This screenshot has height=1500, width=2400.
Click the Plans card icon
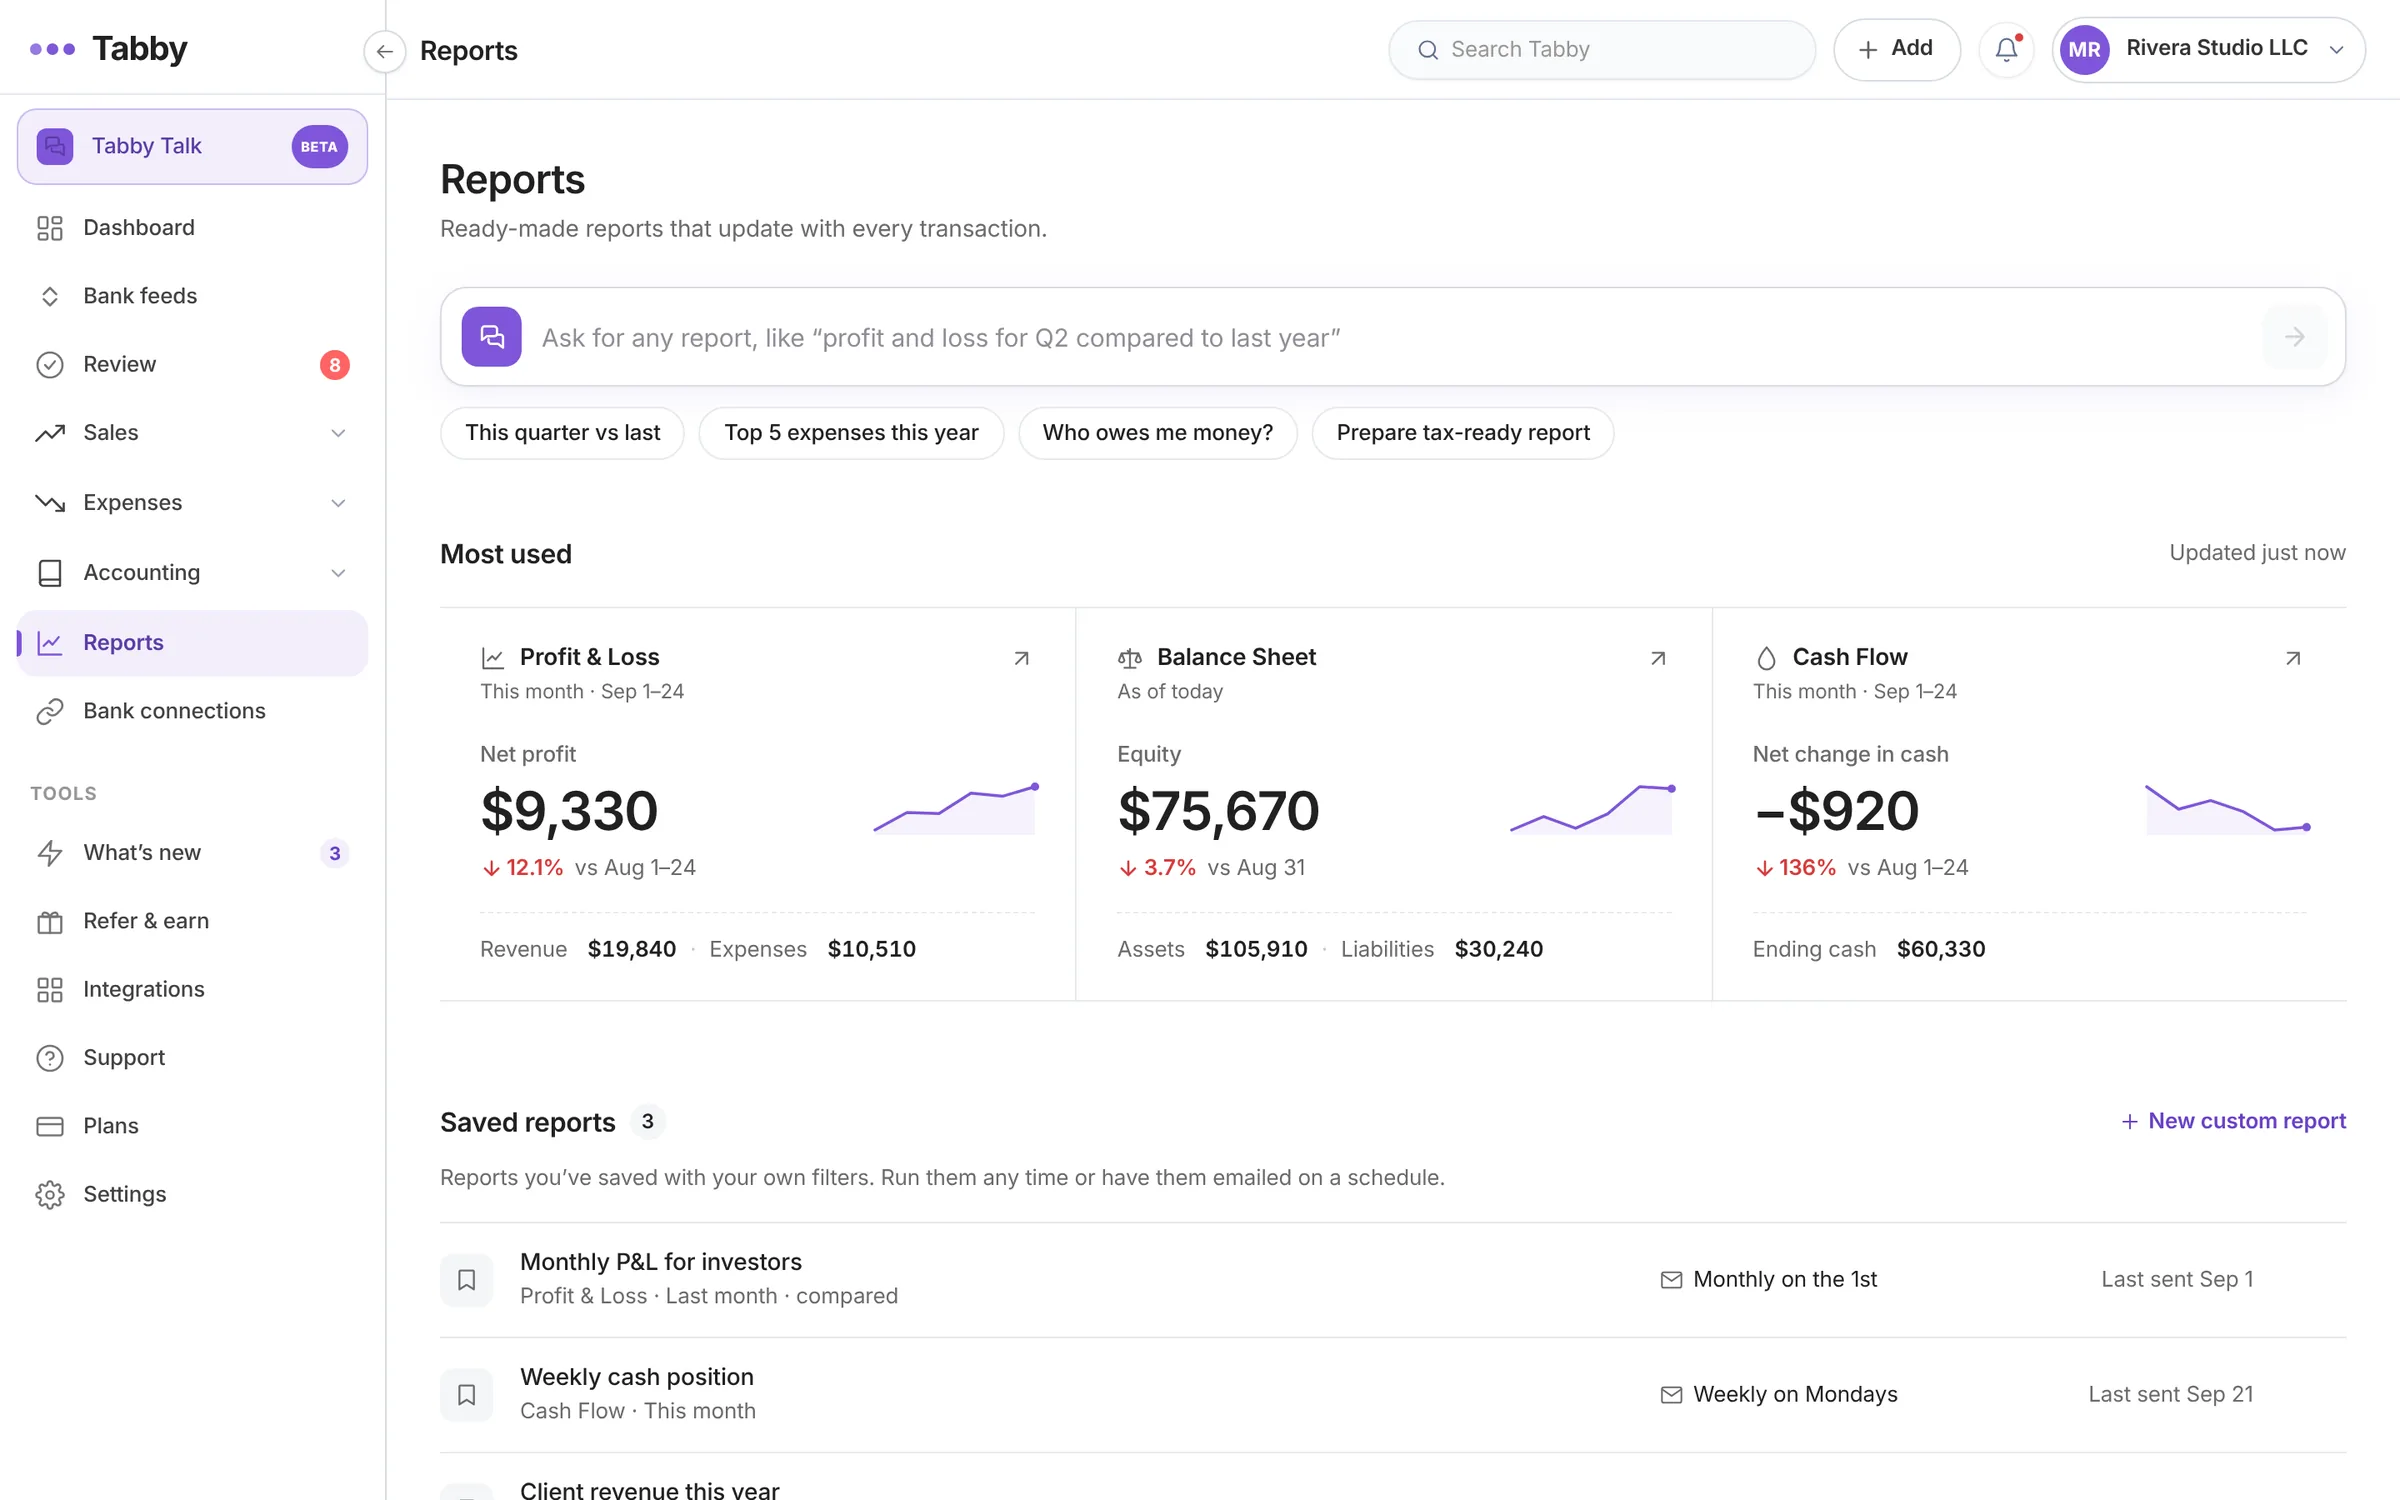[50, 1126]
